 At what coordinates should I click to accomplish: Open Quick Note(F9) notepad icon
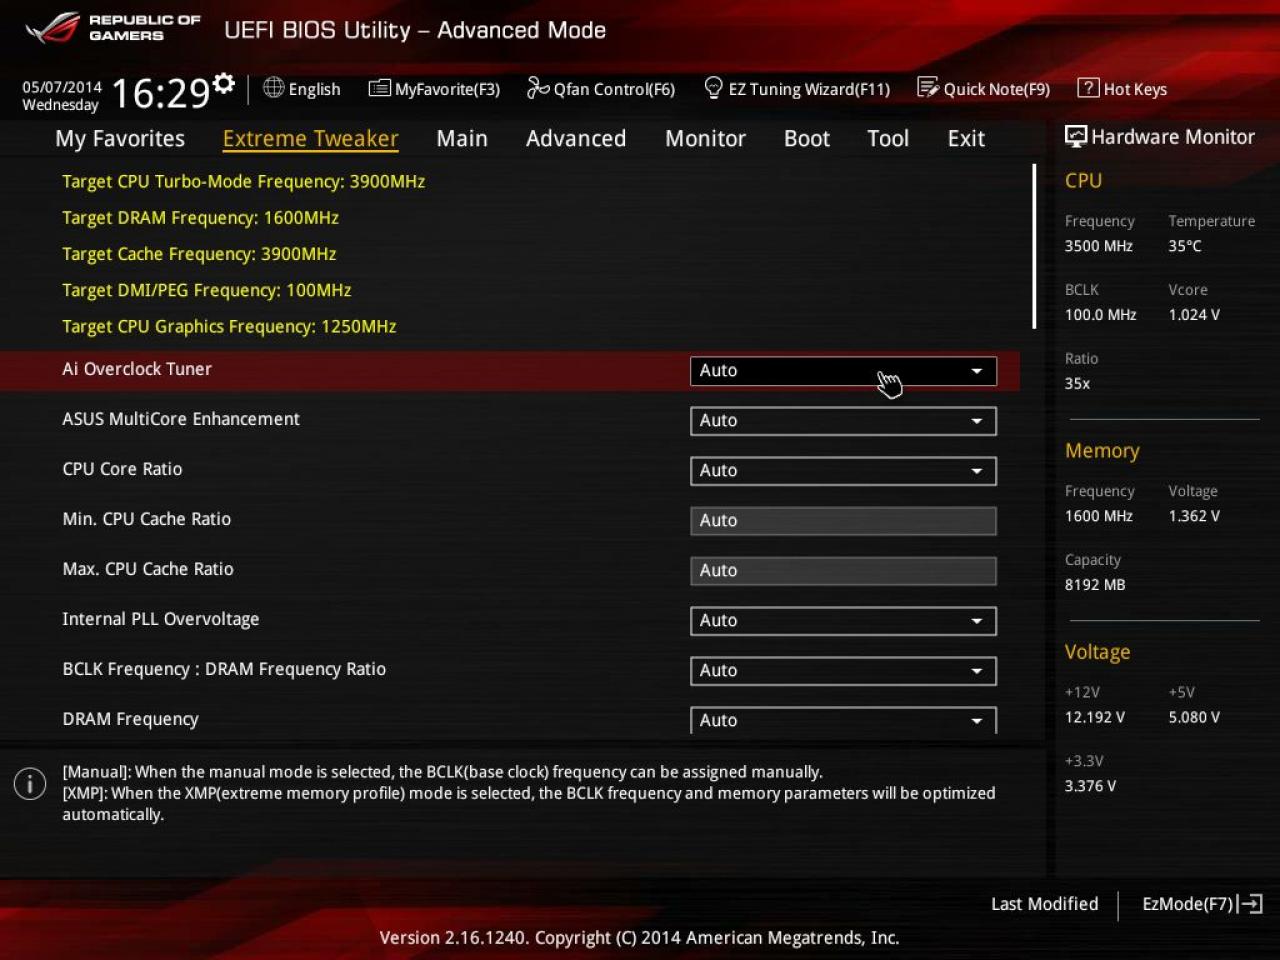pos(928,88)
